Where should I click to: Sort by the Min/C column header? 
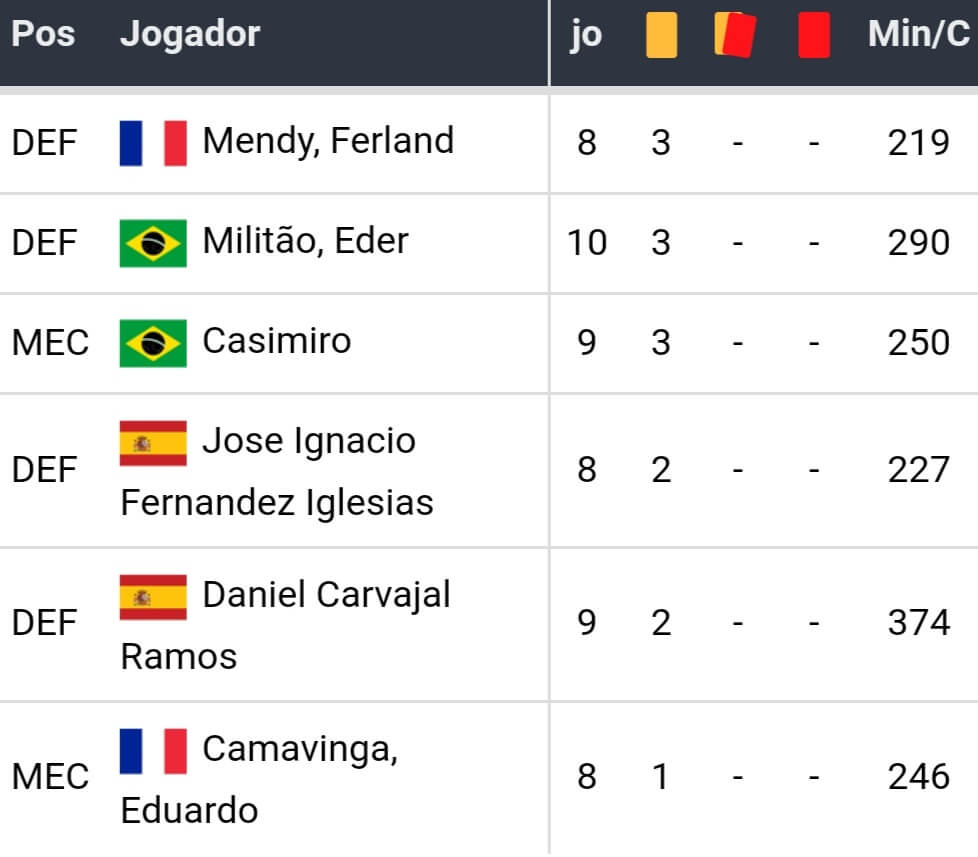point(919,35)
